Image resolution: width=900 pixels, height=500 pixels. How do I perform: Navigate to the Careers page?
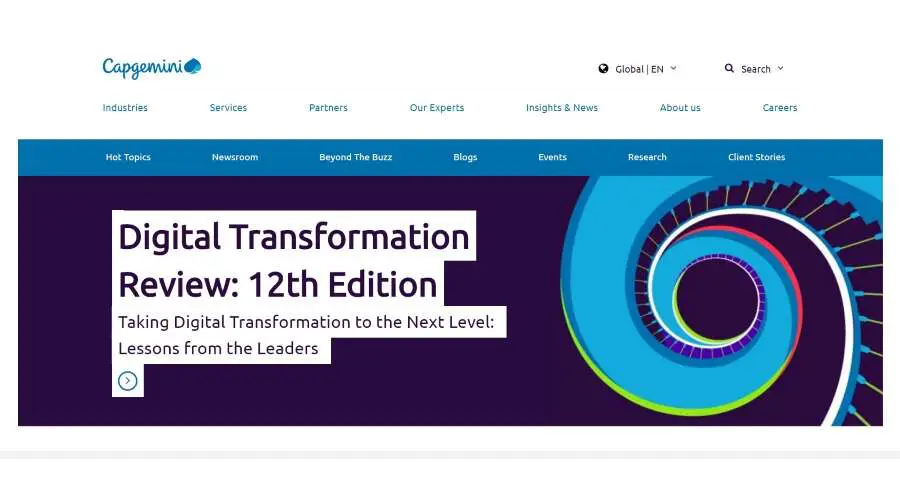point(780,108)
